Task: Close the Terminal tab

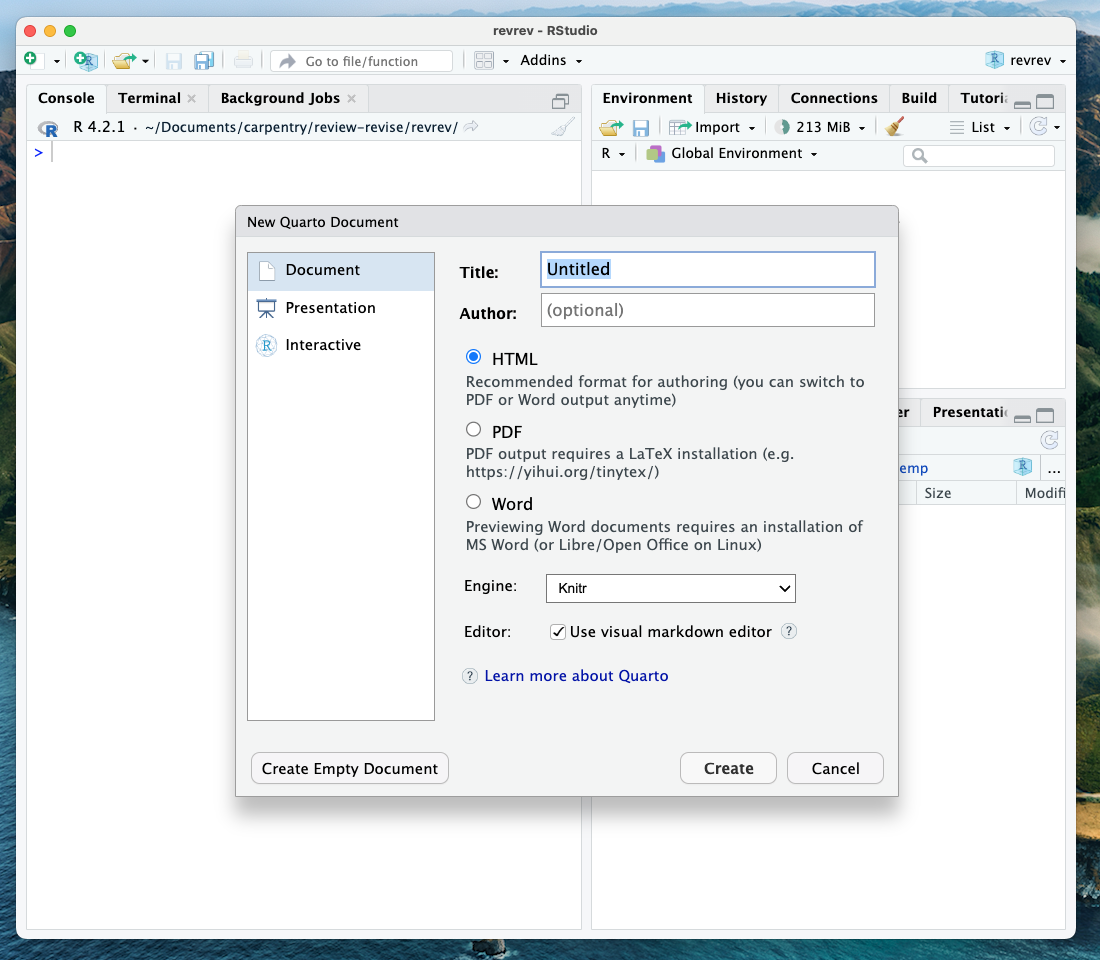Action: (192, 98)
